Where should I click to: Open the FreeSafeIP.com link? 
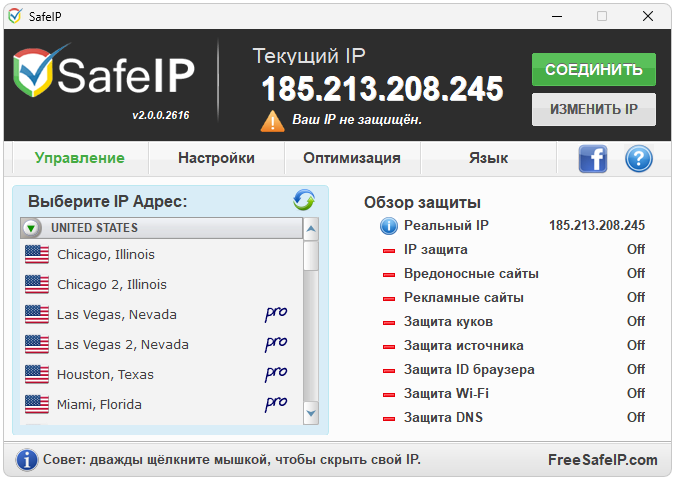pos(603,460)
